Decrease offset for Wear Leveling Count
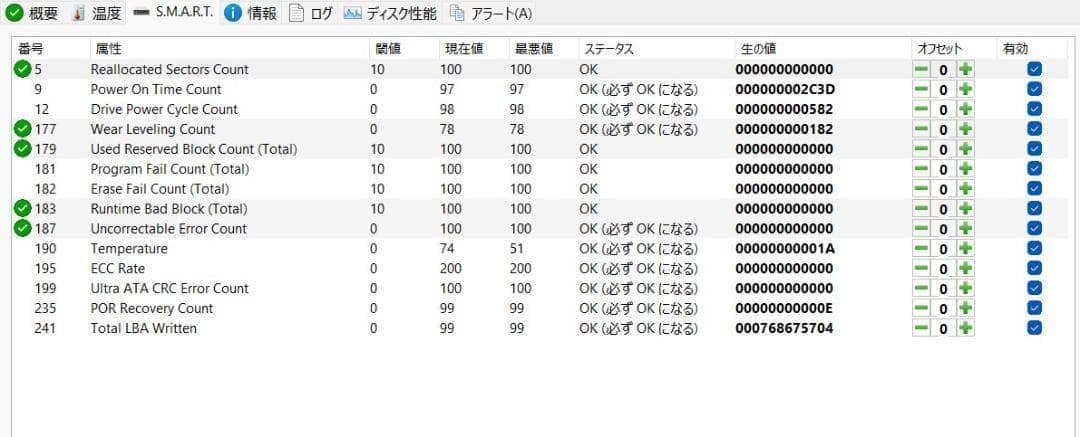Screen dimensions: 1080x437 [x=921, y=129]
